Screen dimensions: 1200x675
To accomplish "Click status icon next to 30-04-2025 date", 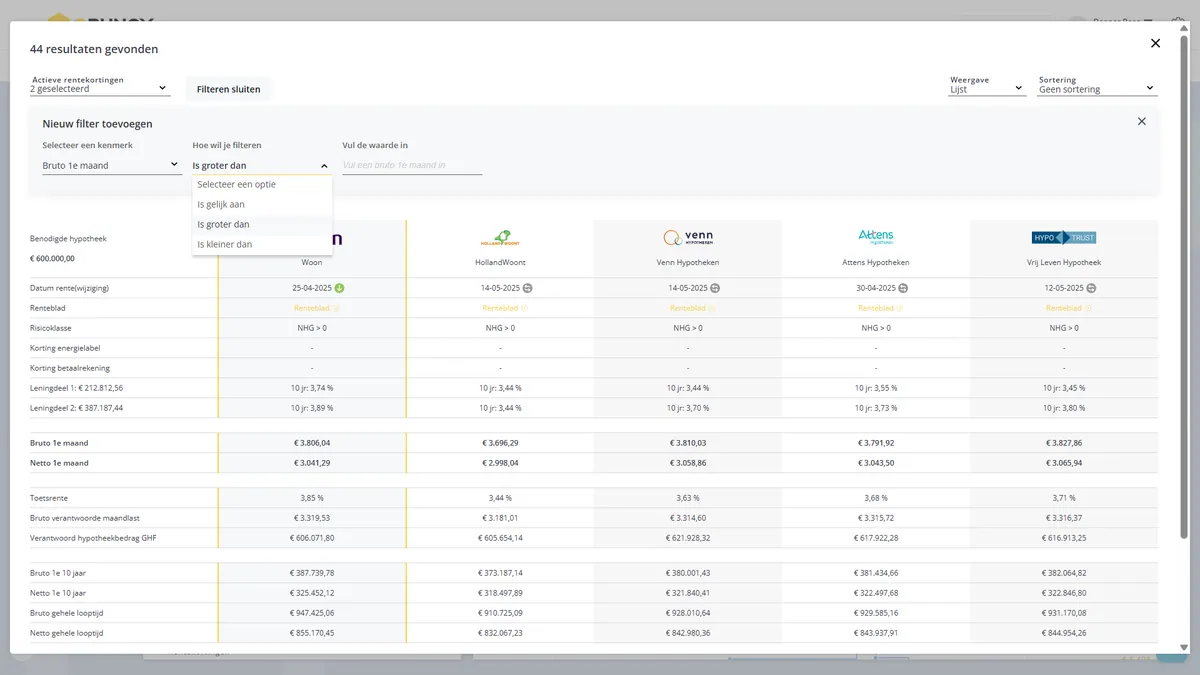I will (903, 288).
